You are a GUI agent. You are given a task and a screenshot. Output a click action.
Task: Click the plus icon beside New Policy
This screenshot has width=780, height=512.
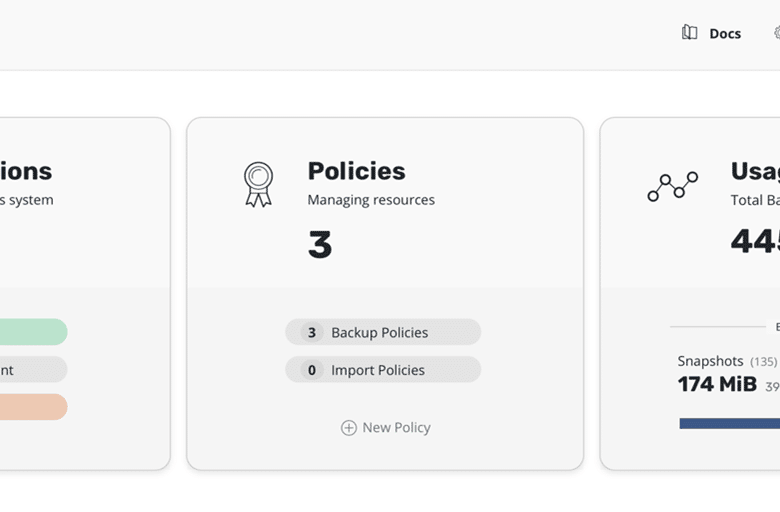(349, 428)
